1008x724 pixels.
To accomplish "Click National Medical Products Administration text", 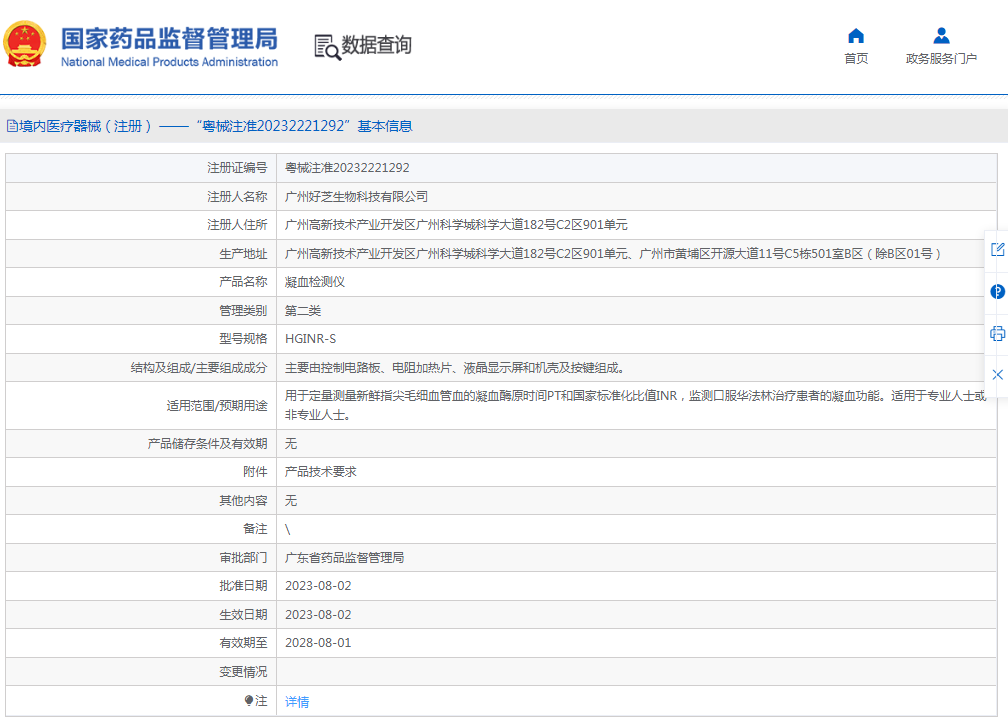I will click(170, 62).
